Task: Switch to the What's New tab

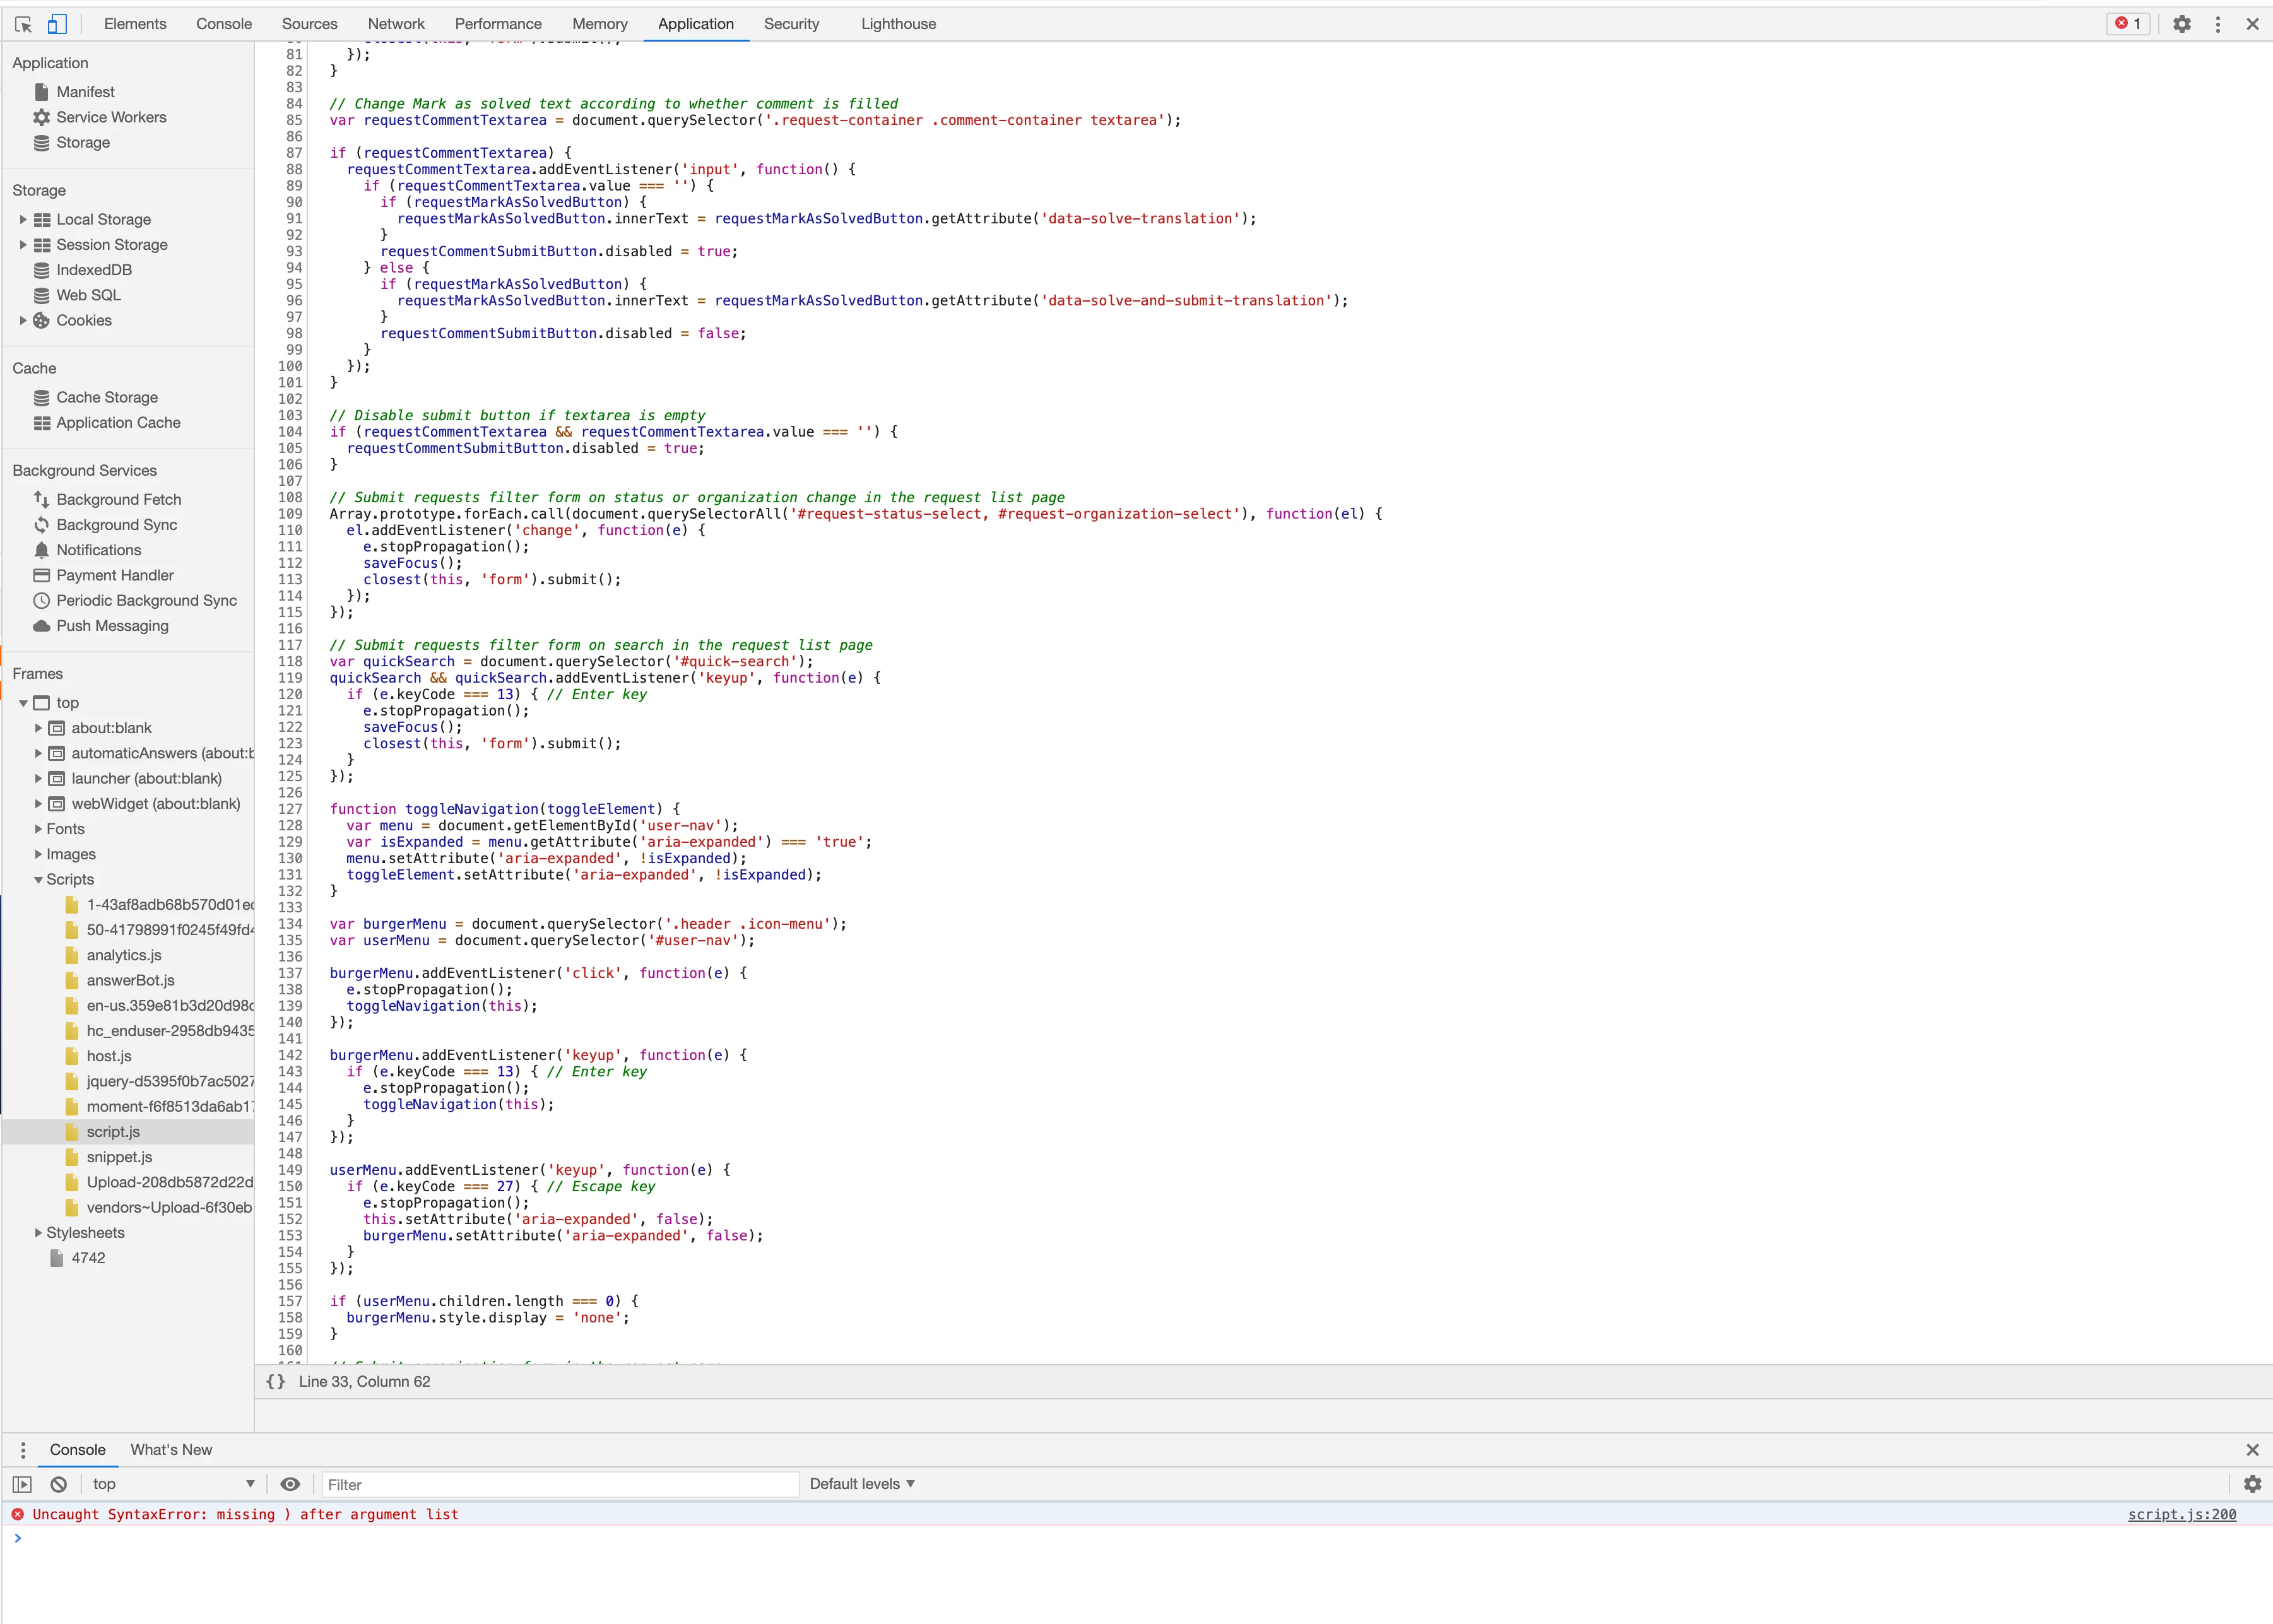Action: pos(171,1450)
